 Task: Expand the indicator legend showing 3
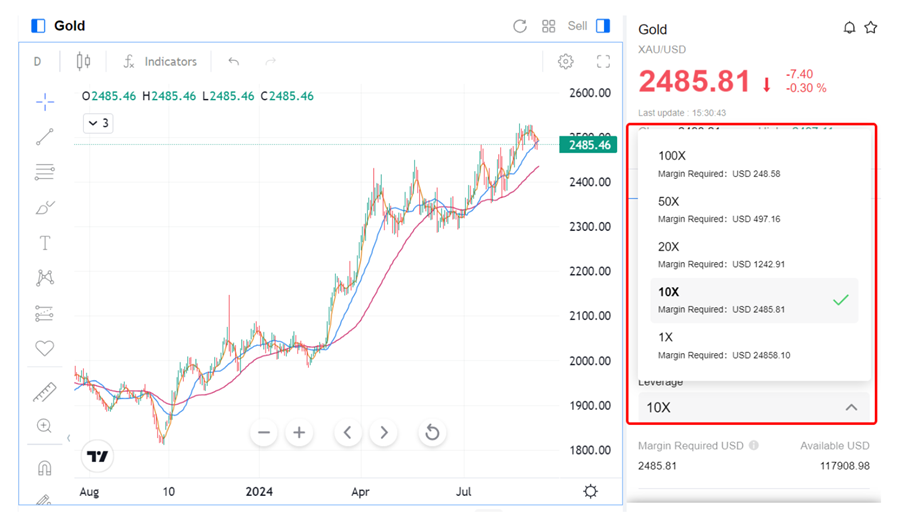[x=98, y=123]
